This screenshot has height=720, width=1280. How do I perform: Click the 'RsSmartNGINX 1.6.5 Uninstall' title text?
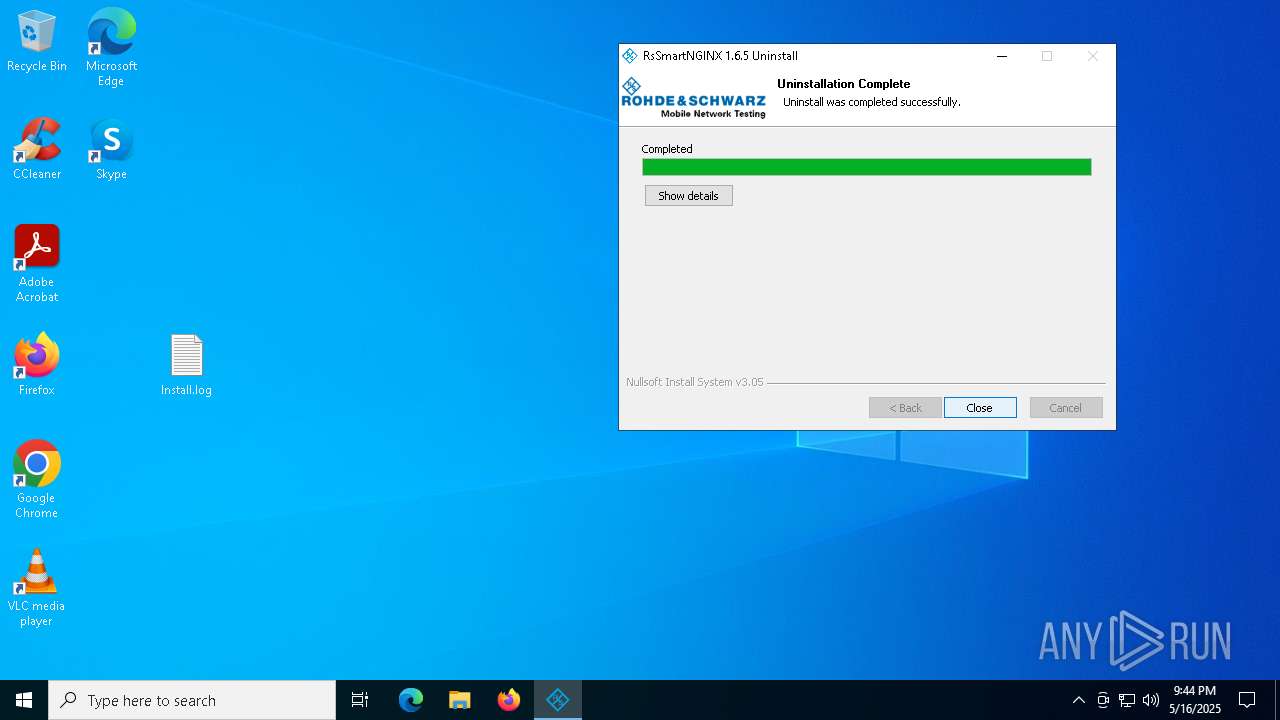coord(720,56)
